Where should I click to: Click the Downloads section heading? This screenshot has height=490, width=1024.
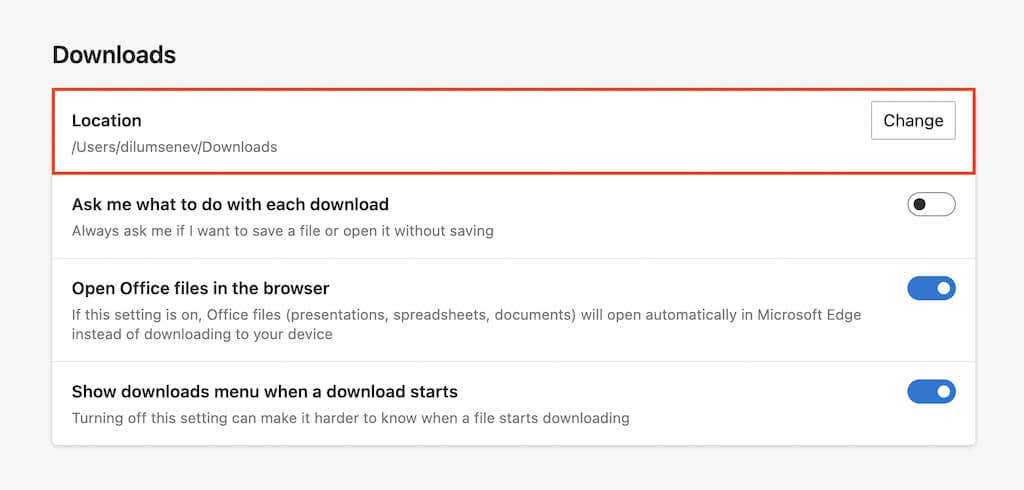pos(114,55)
